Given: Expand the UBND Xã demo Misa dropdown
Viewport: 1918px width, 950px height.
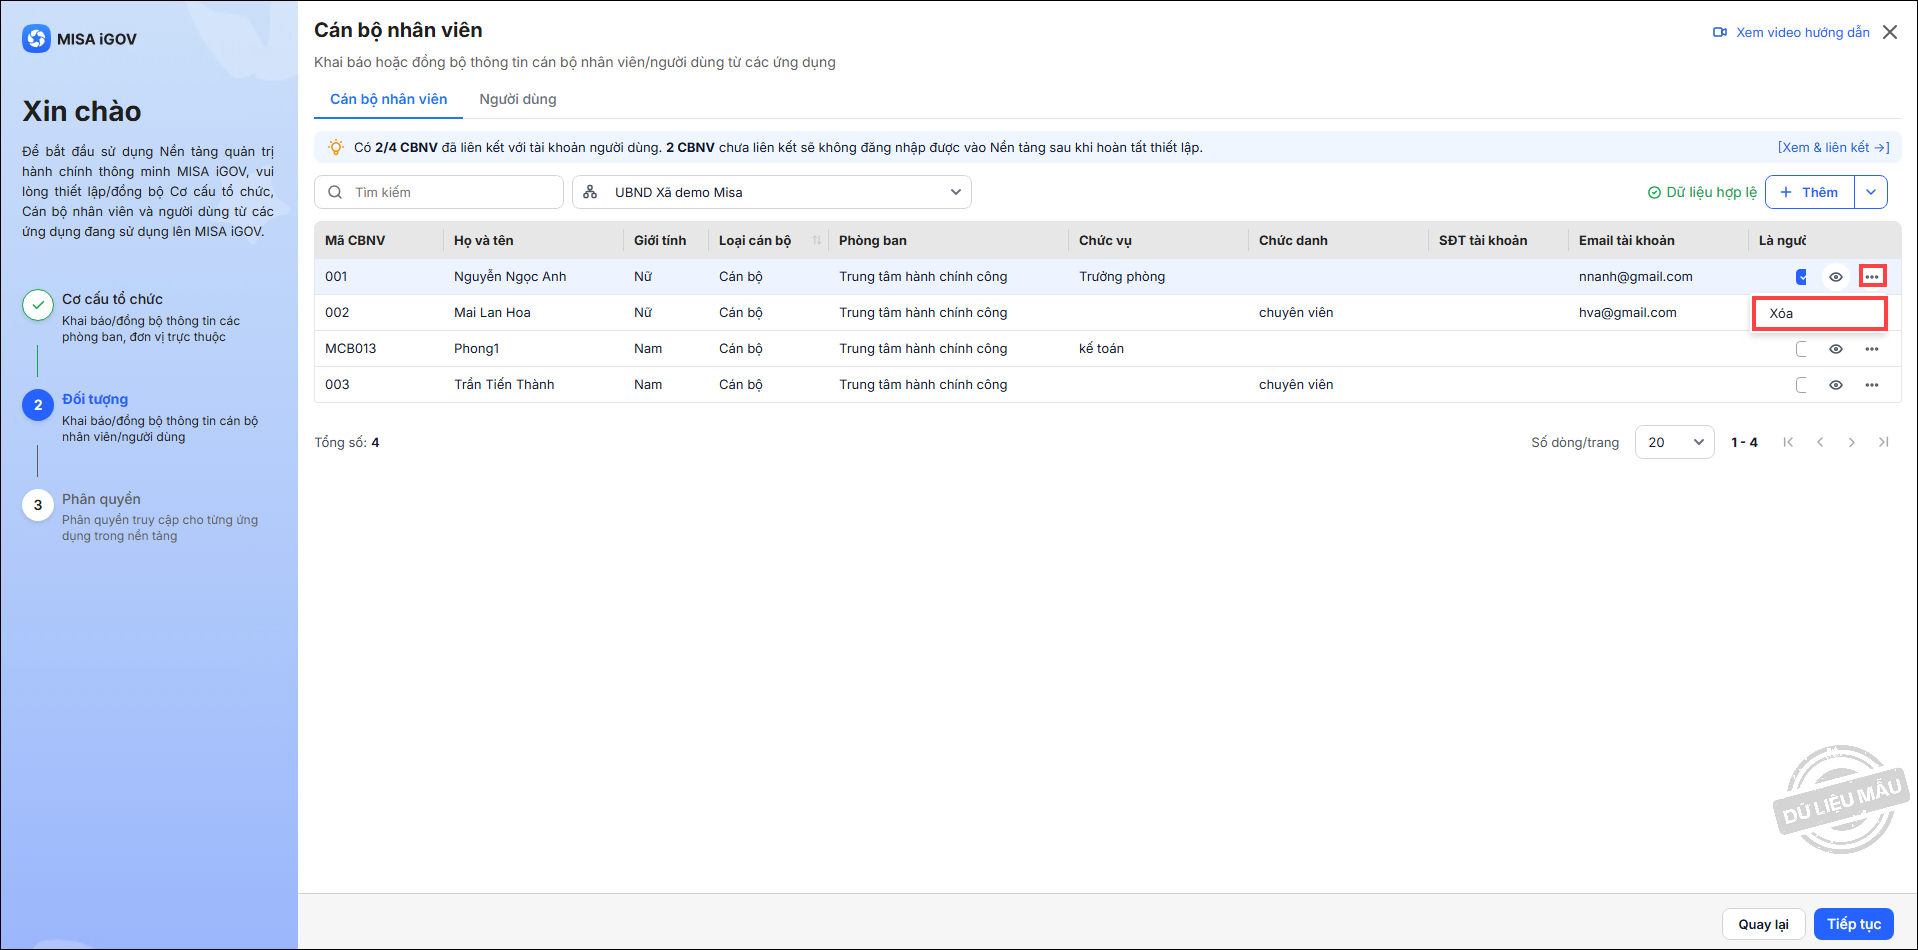Looking at the screenshot, I should [x=772, y=192].
